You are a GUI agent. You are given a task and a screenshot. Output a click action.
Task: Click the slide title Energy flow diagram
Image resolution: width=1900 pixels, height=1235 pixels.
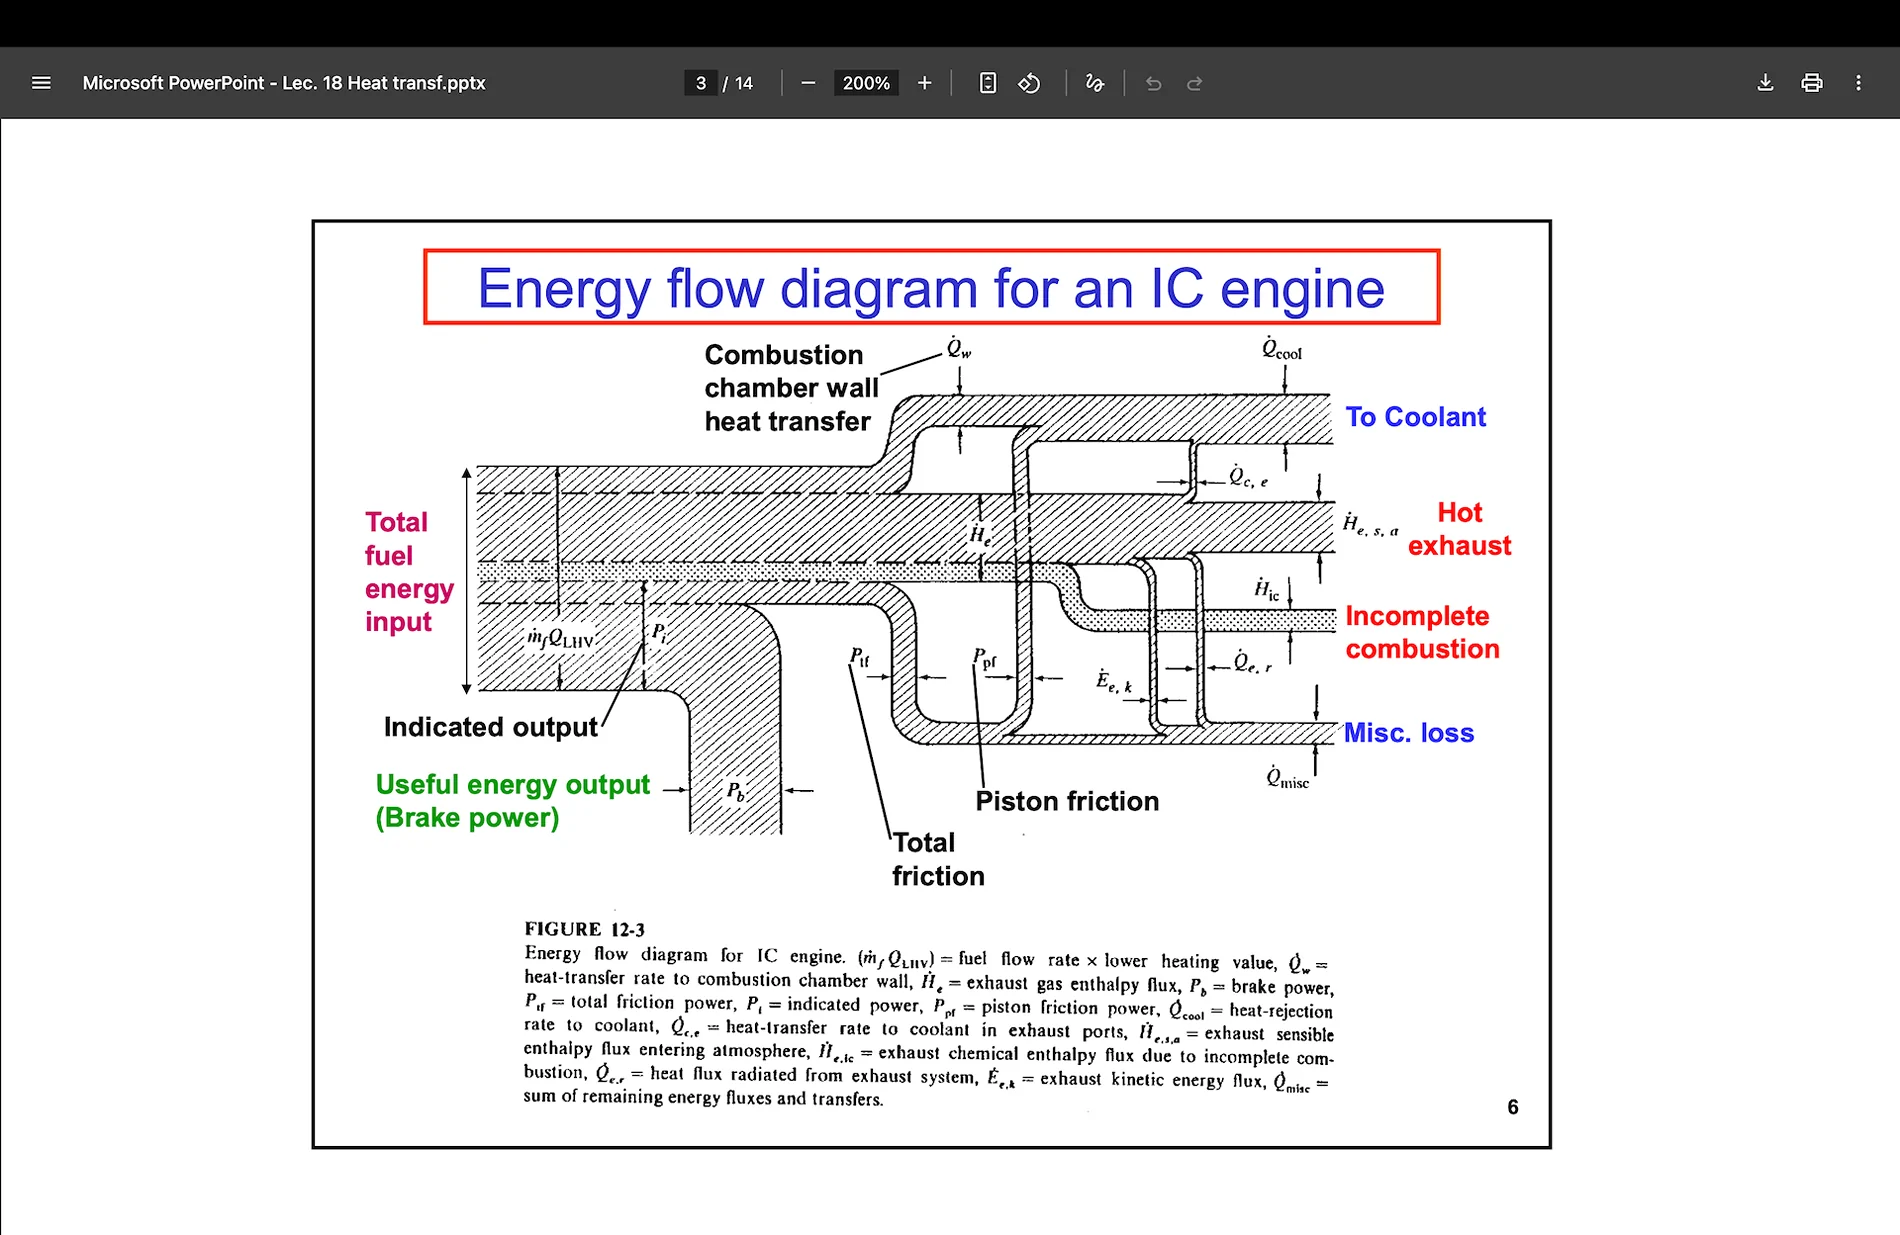click(931, 288)
